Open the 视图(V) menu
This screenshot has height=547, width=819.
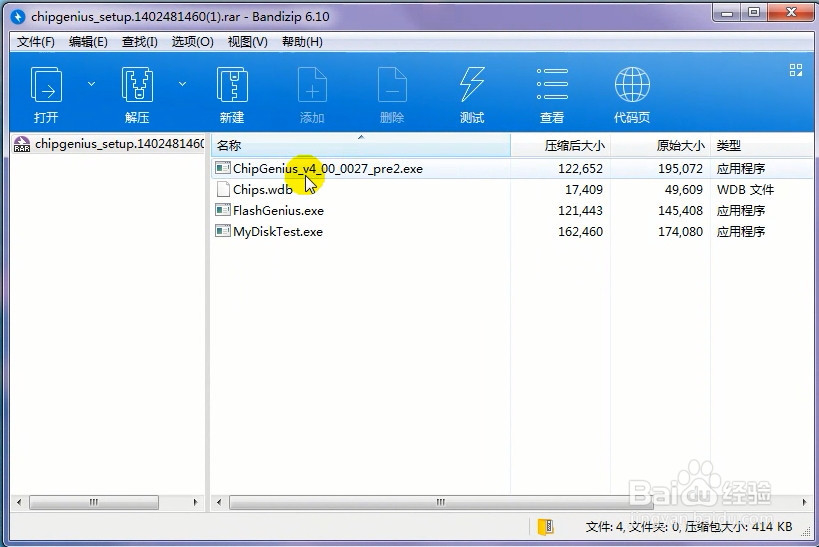pyautogui.click(x=248, y=42)
